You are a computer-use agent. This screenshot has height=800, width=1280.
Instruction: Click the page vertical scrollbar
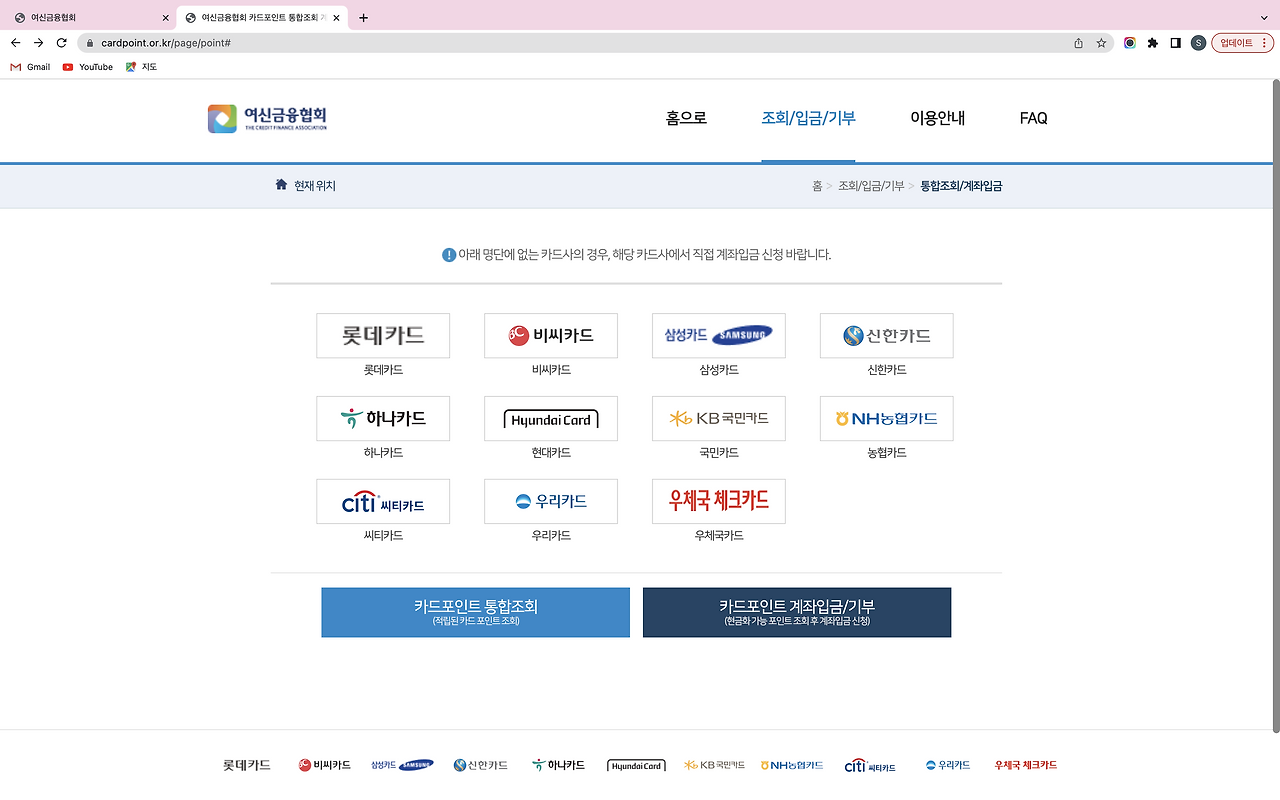[1274, 405]
